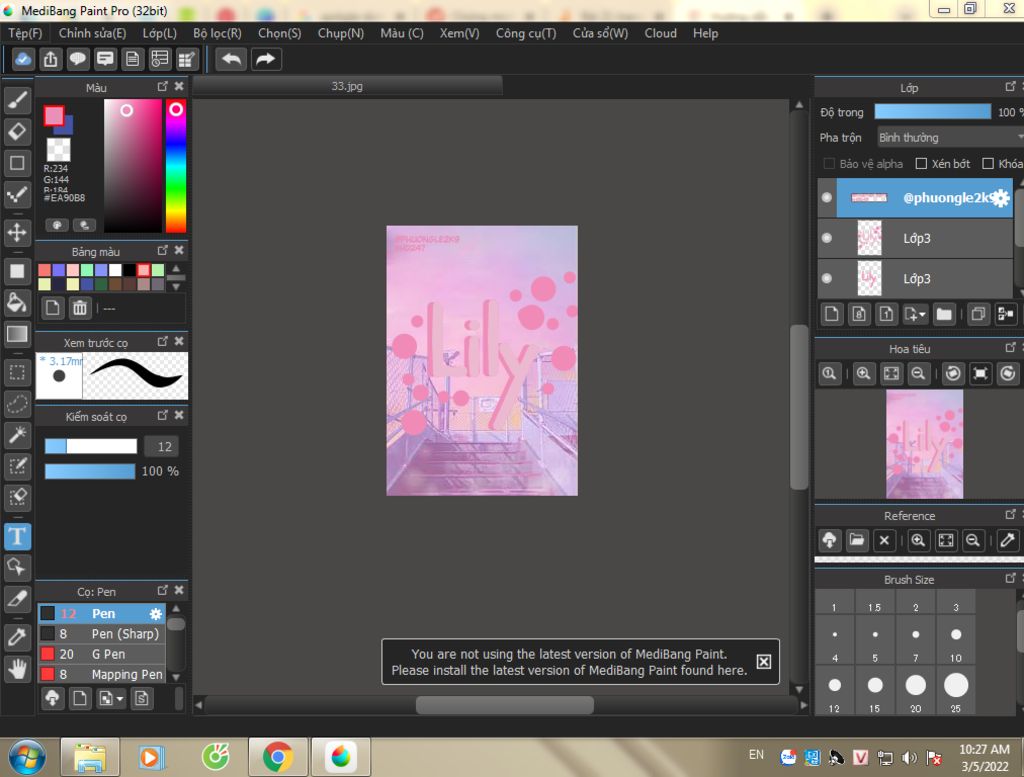Screen dimensions: 1024x777
Task: Choose brush size 12 preset
Action: 835,691
